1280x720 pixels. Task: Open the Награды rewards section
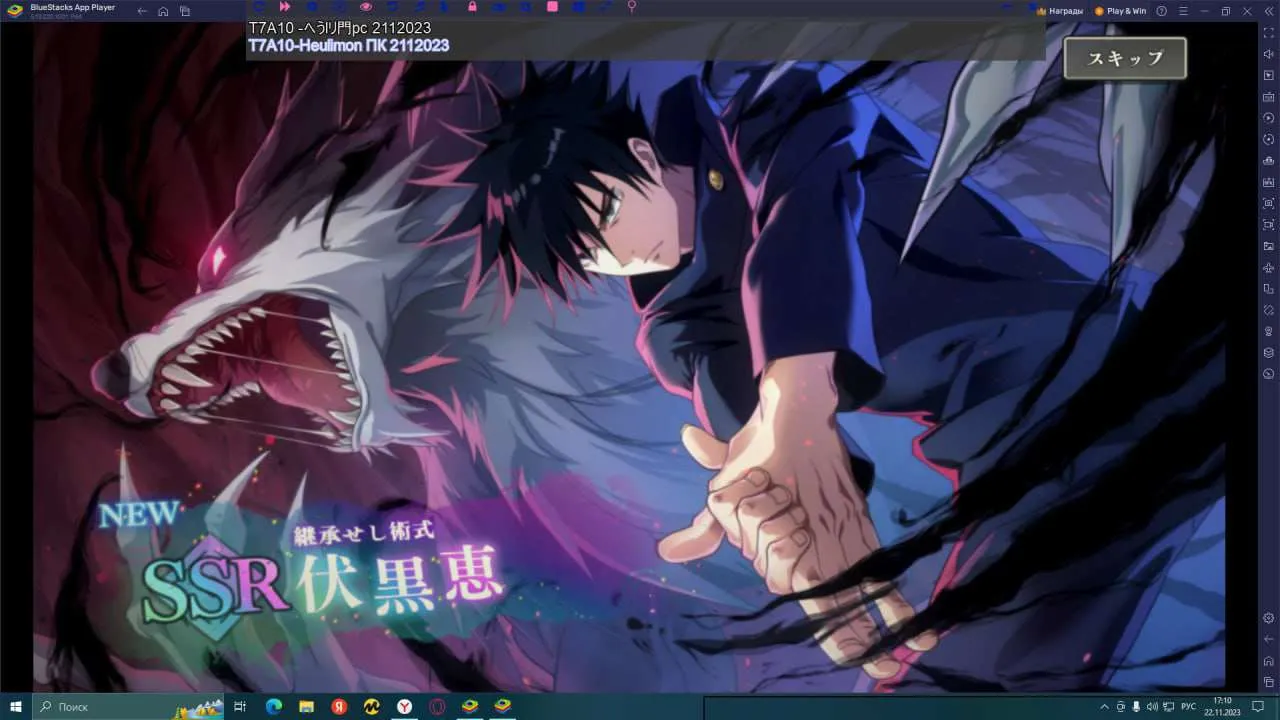point(1059,11)
